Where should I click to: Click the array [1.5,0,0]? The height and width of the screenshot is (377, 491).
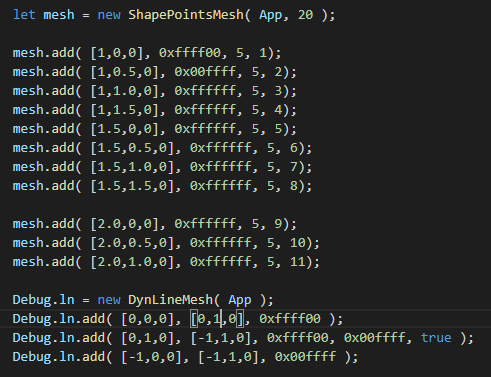125,129
